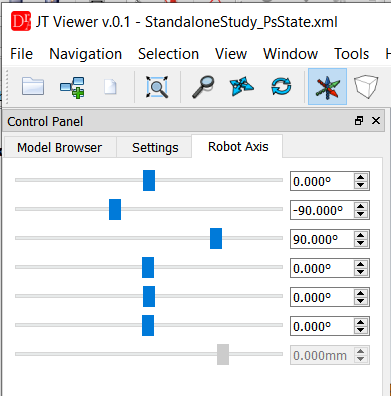The width and height of the screenshot is (391, 396).
Task: Toggle the coordinate axes display icon
Action: (327, 87)
